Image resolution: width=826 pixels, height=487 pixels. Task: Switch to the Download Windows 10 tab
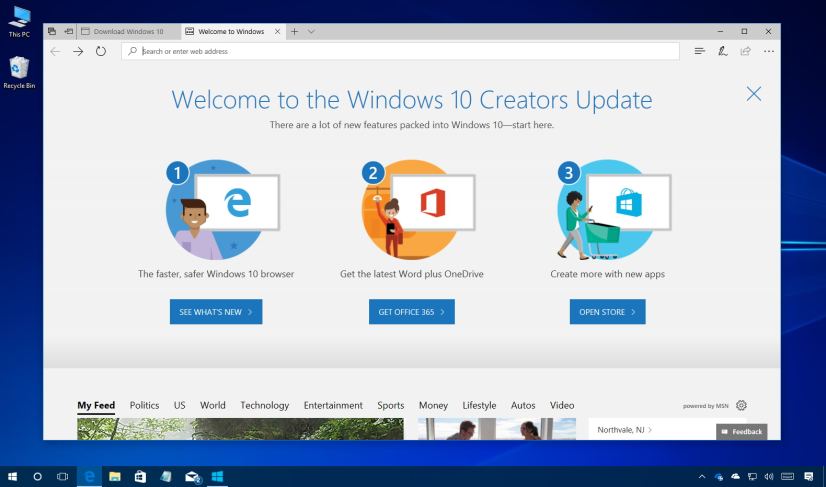tap(129, 32)
